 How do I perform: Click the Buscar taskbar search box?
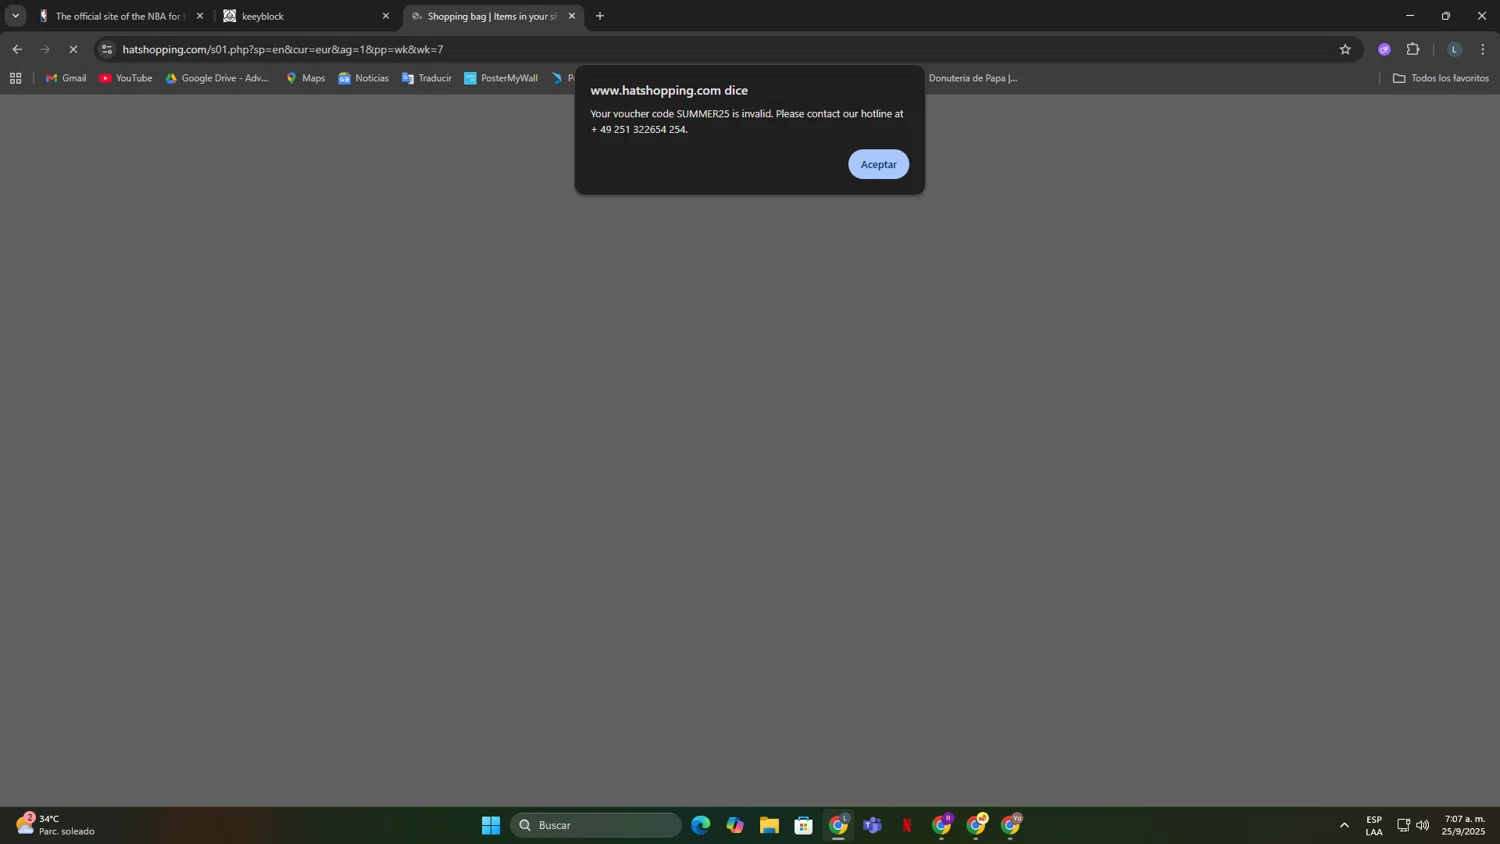point(596,825)
